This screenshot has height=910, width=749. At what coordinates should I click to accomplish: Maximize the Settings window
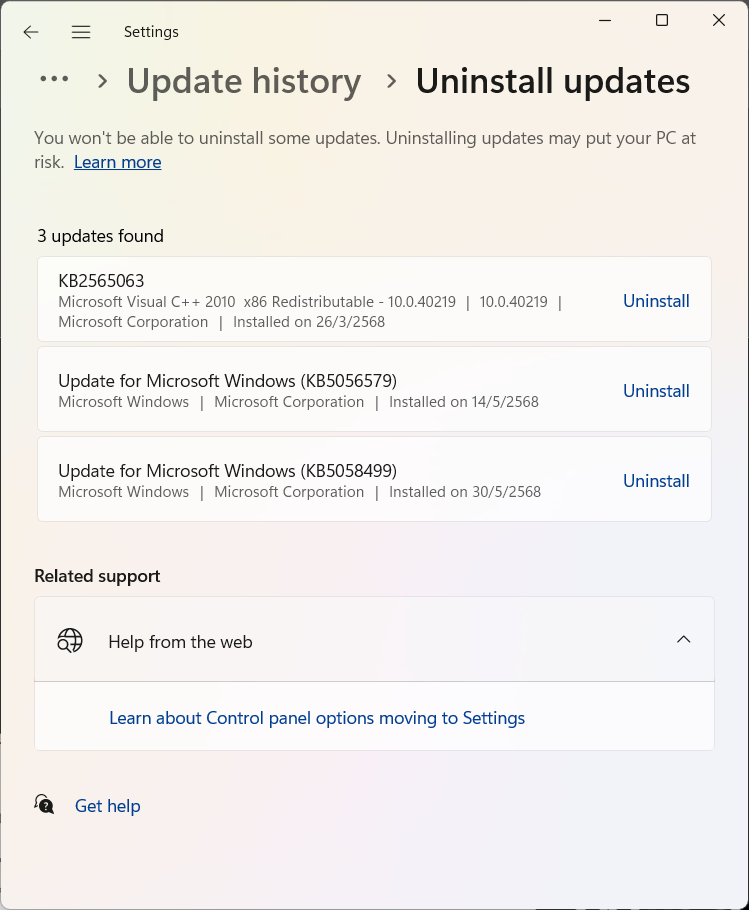[x=662, y=20]
